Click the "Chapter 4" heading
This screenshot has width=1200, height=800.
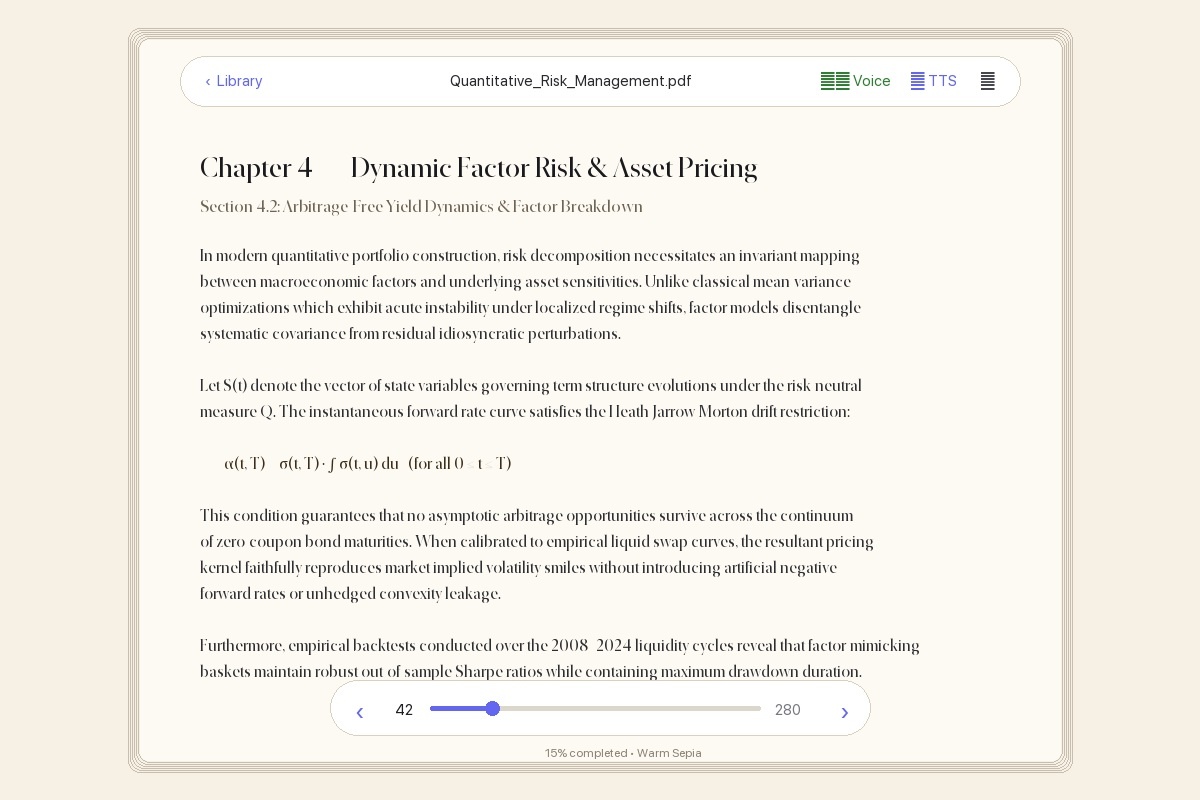[256, 168]
